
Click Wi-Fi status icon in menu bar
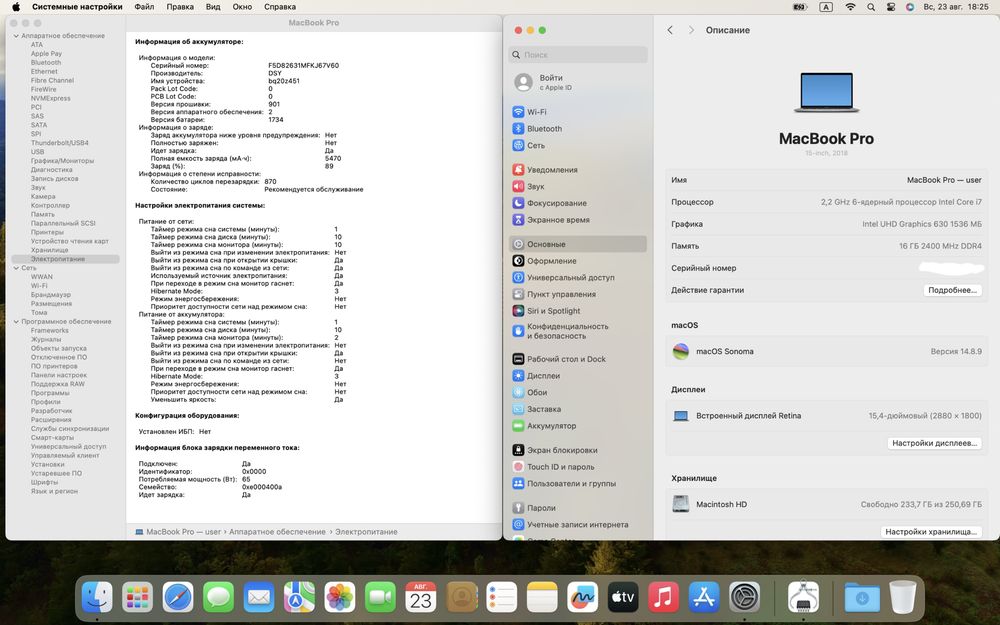850,7
